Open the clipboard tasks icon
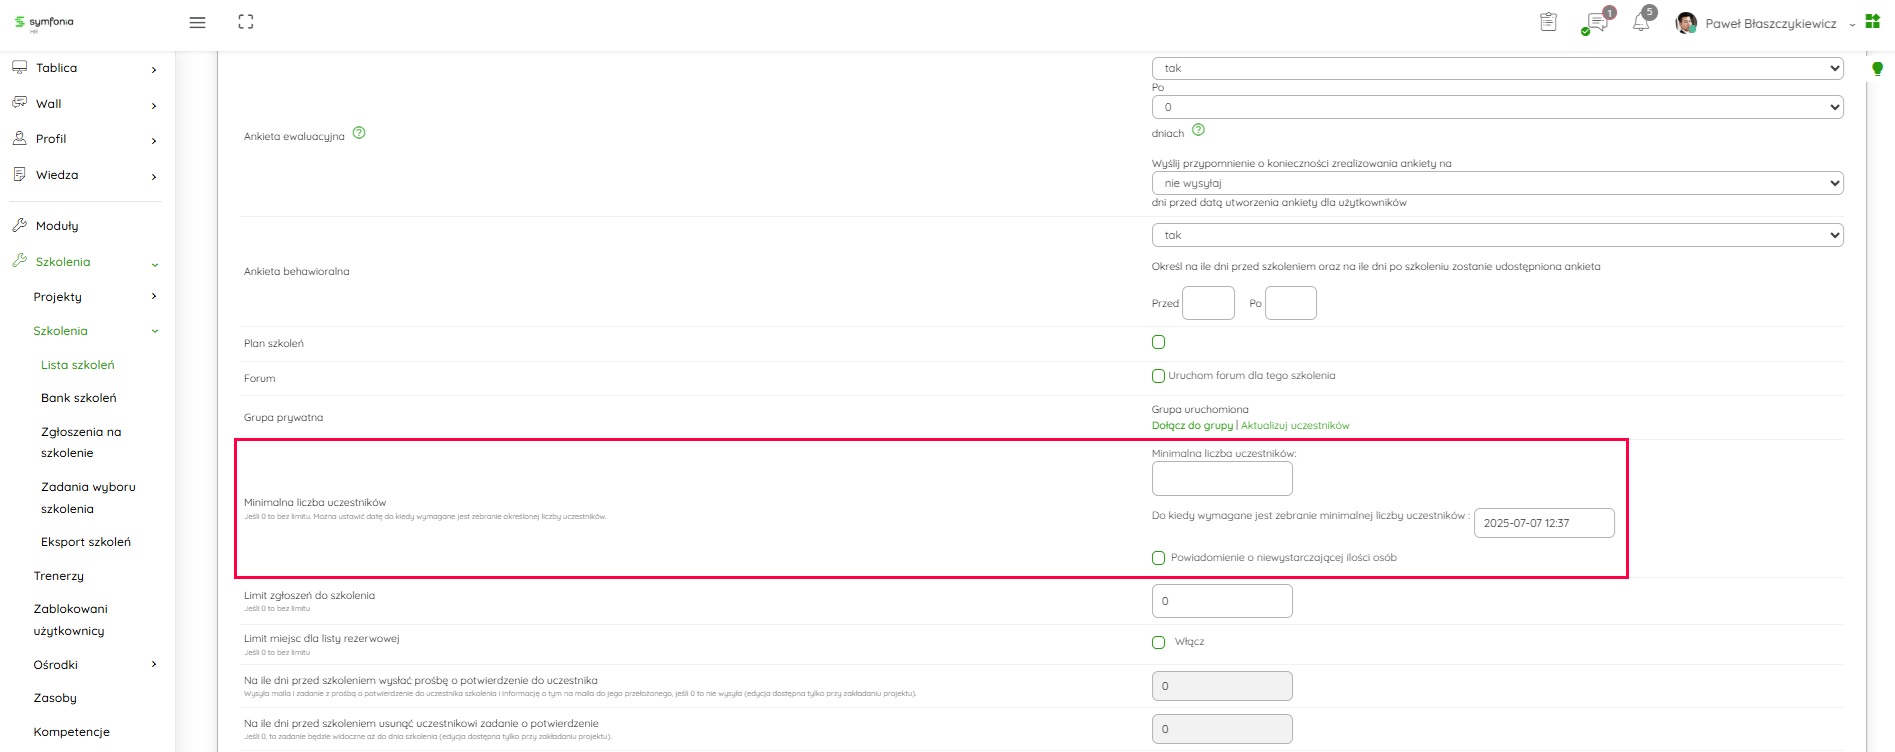 pos(1548,22)
